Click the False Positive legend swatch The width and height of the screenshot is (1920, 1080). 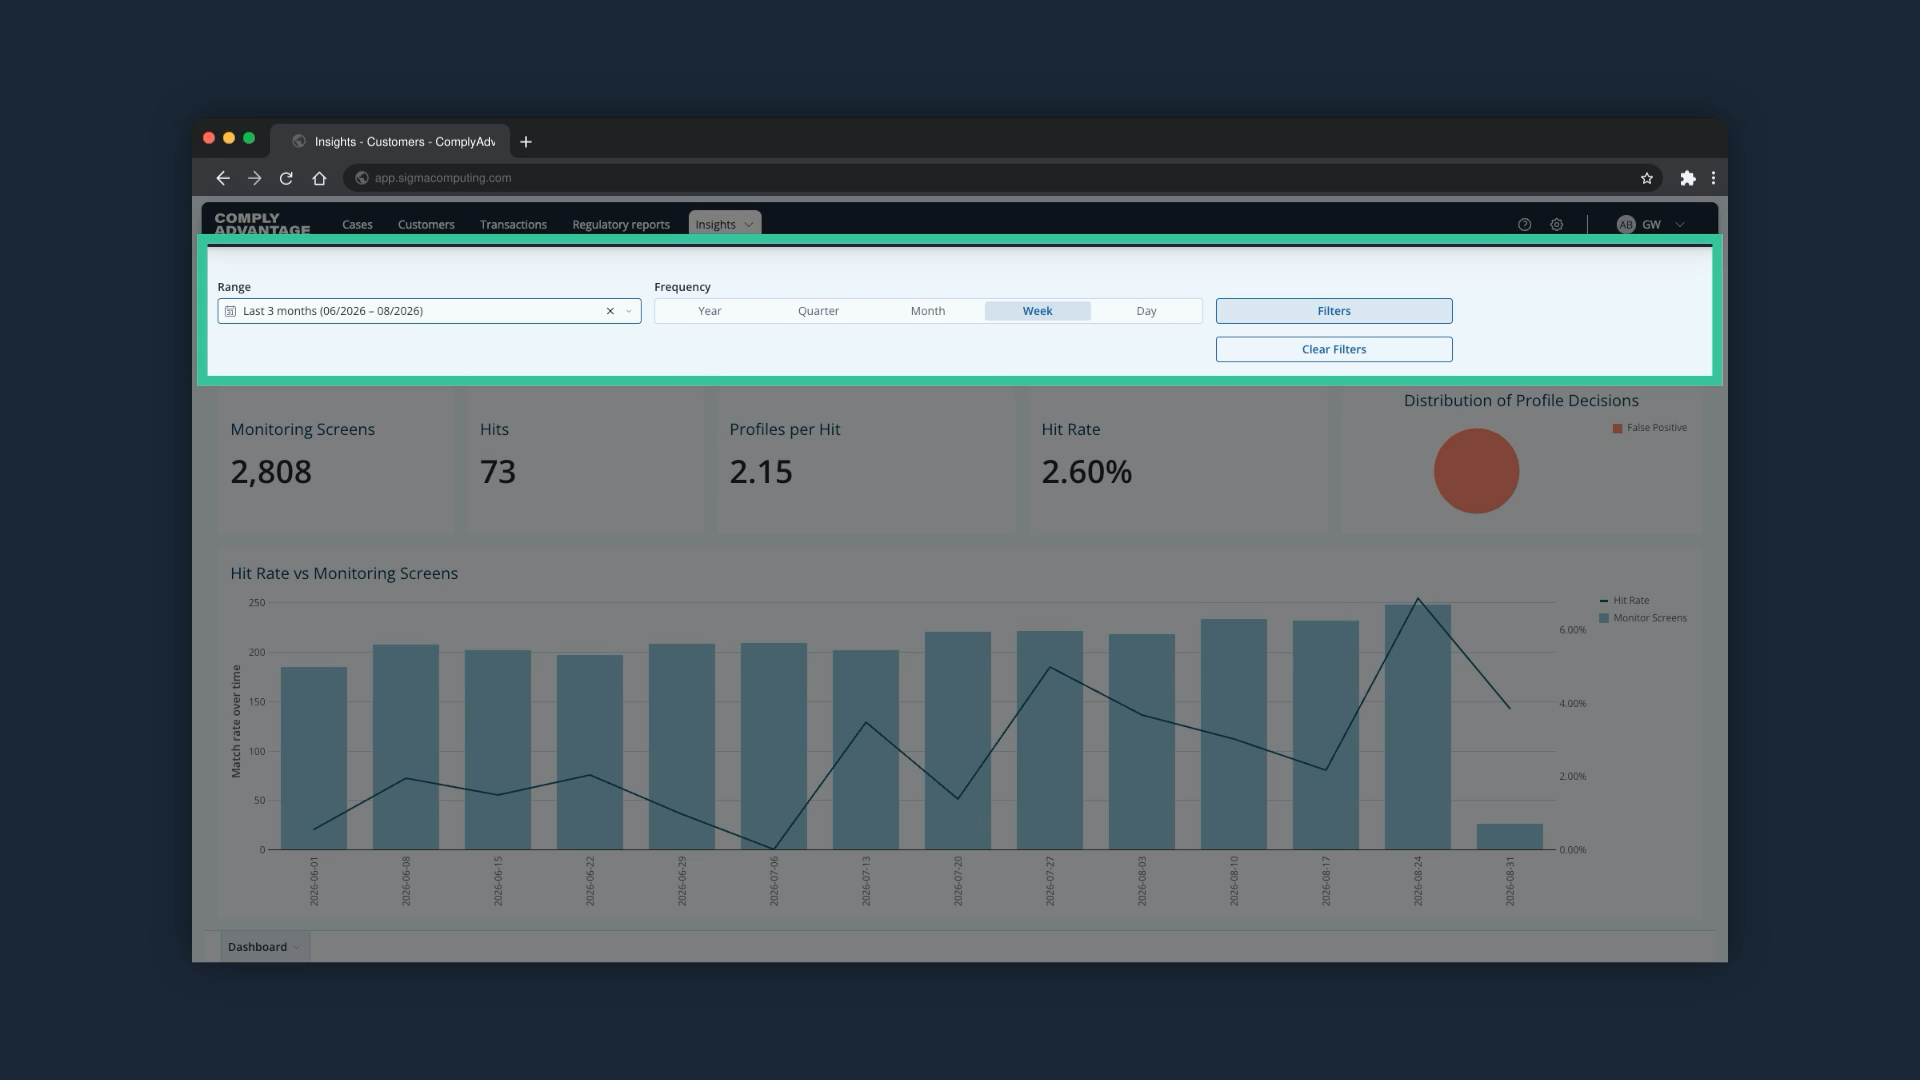(x=1617, y=428)
